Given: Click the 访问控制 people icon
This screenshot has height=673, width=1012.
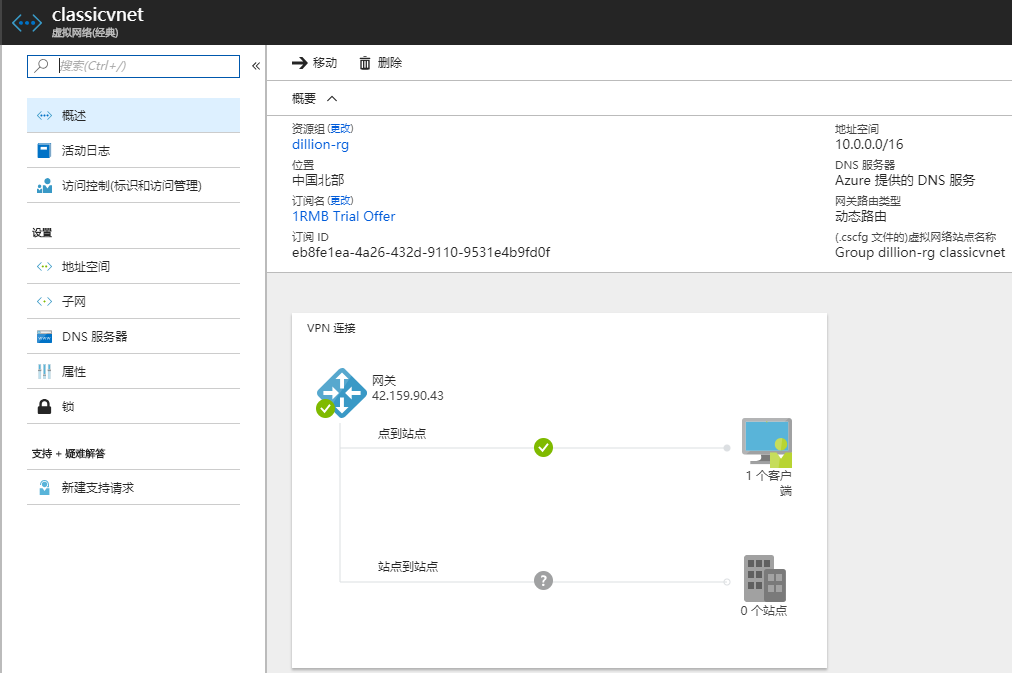Looking at the screenshot, I should [x=44, y=186].
